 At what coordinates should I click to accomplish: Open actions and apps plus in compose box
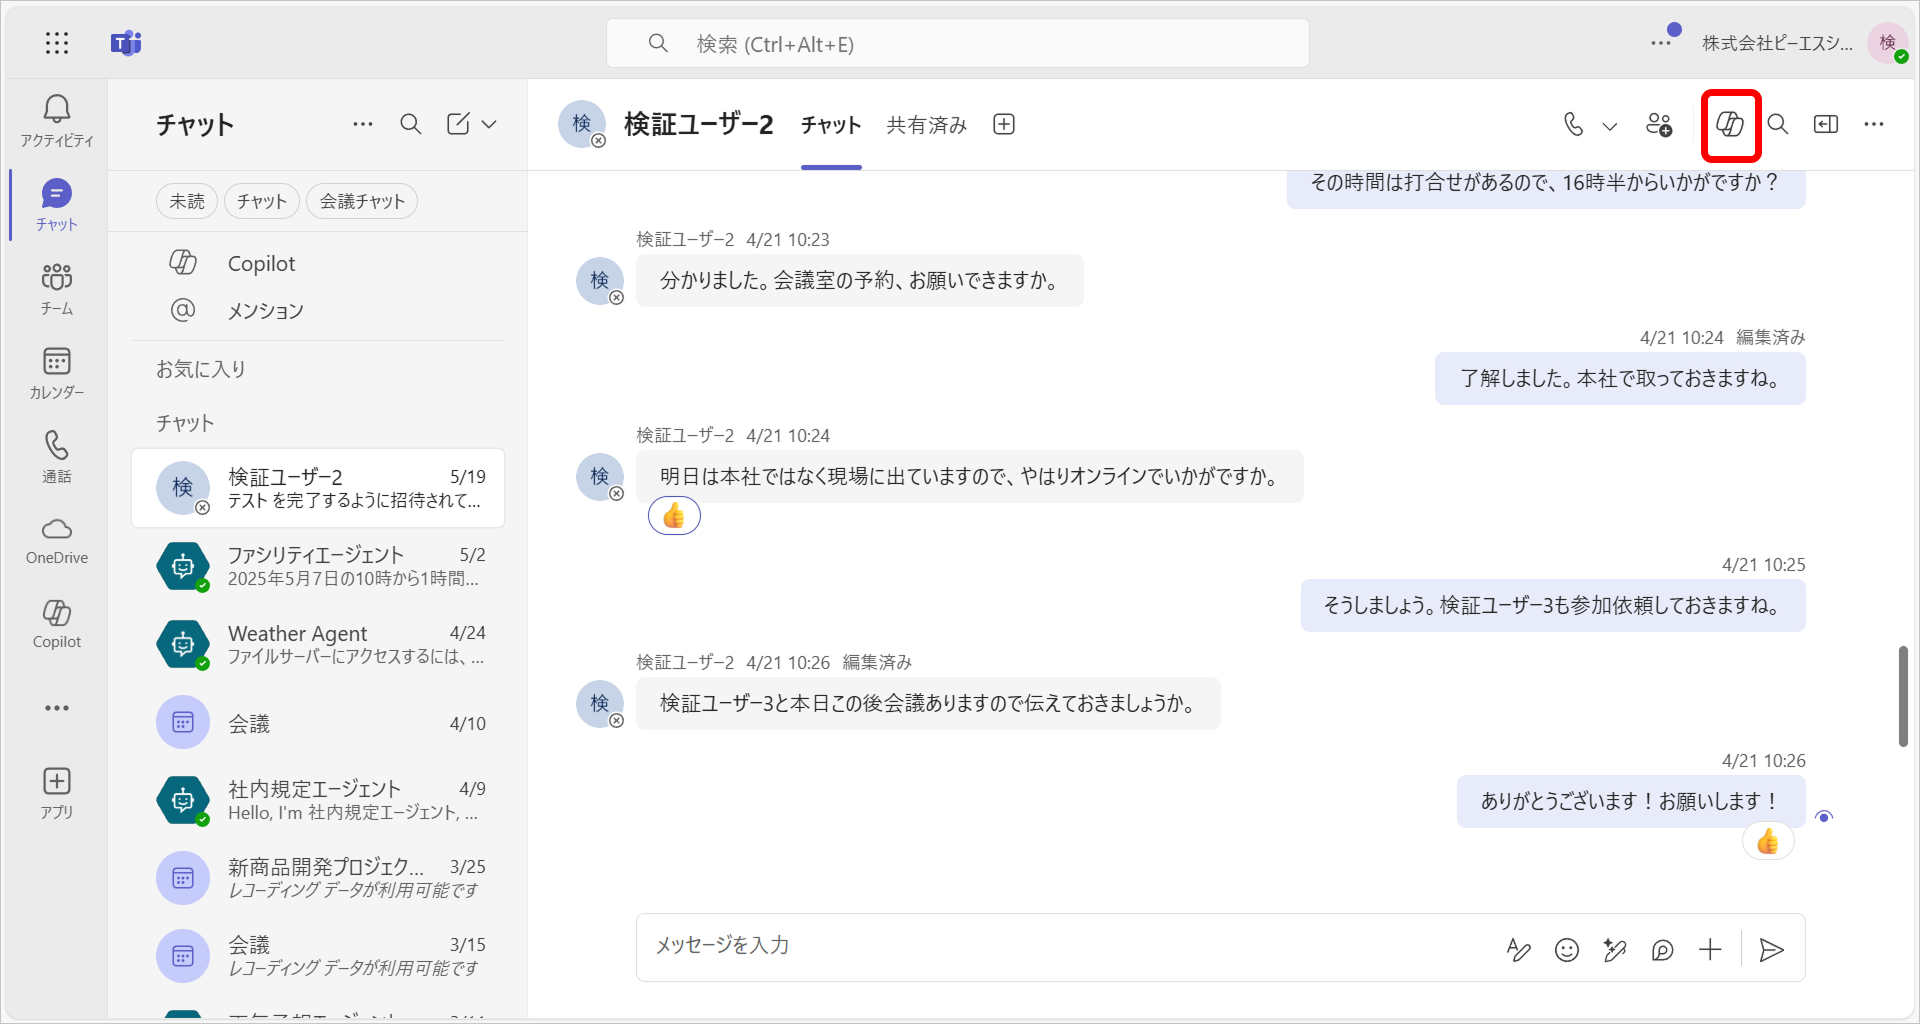click(1710, 949)
